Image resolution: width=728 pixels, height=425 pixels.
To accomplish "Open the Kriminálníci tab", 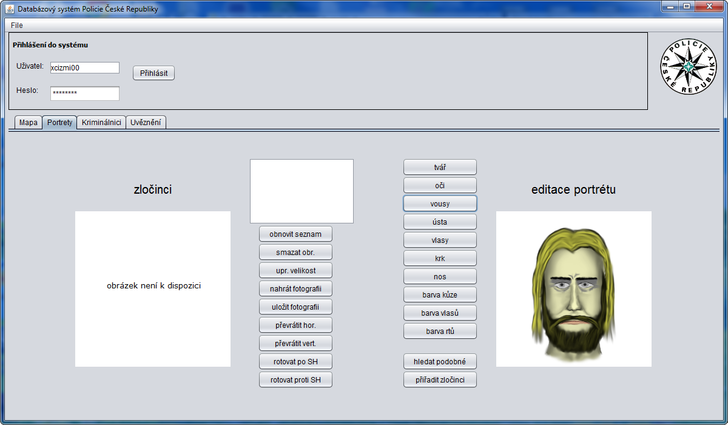I will [x=101, y=123].
